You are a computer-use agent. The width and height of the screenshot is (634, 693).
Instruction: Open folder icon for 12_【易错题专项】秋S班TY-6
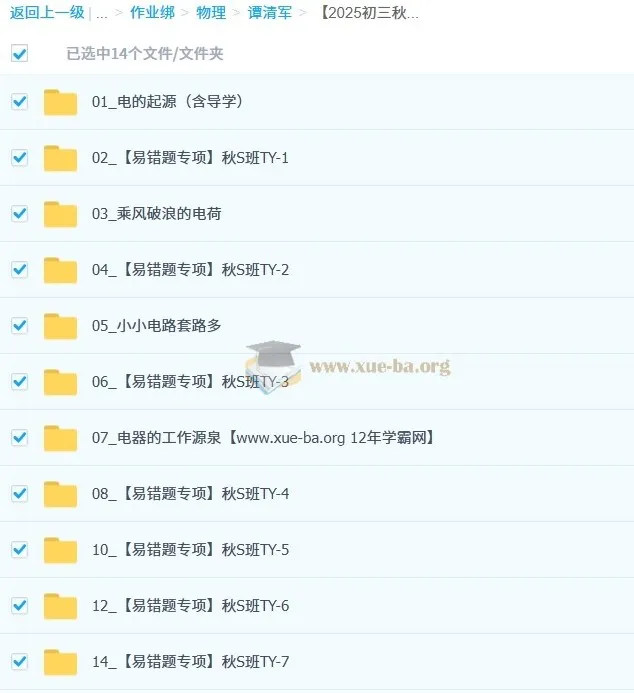[61, 606]
